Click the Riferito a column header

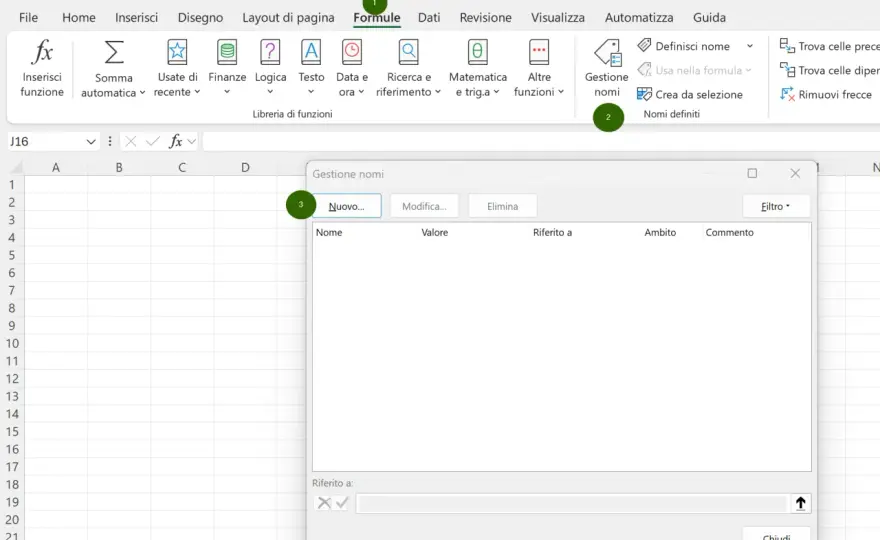[x=552, y=232]
